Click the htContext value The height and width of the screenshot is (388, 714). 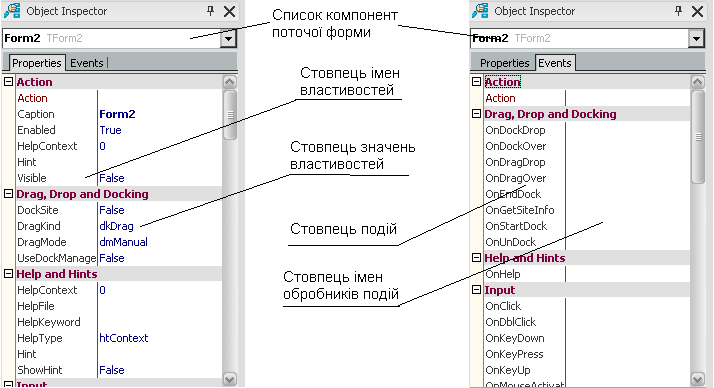click(x=124, y=338)
